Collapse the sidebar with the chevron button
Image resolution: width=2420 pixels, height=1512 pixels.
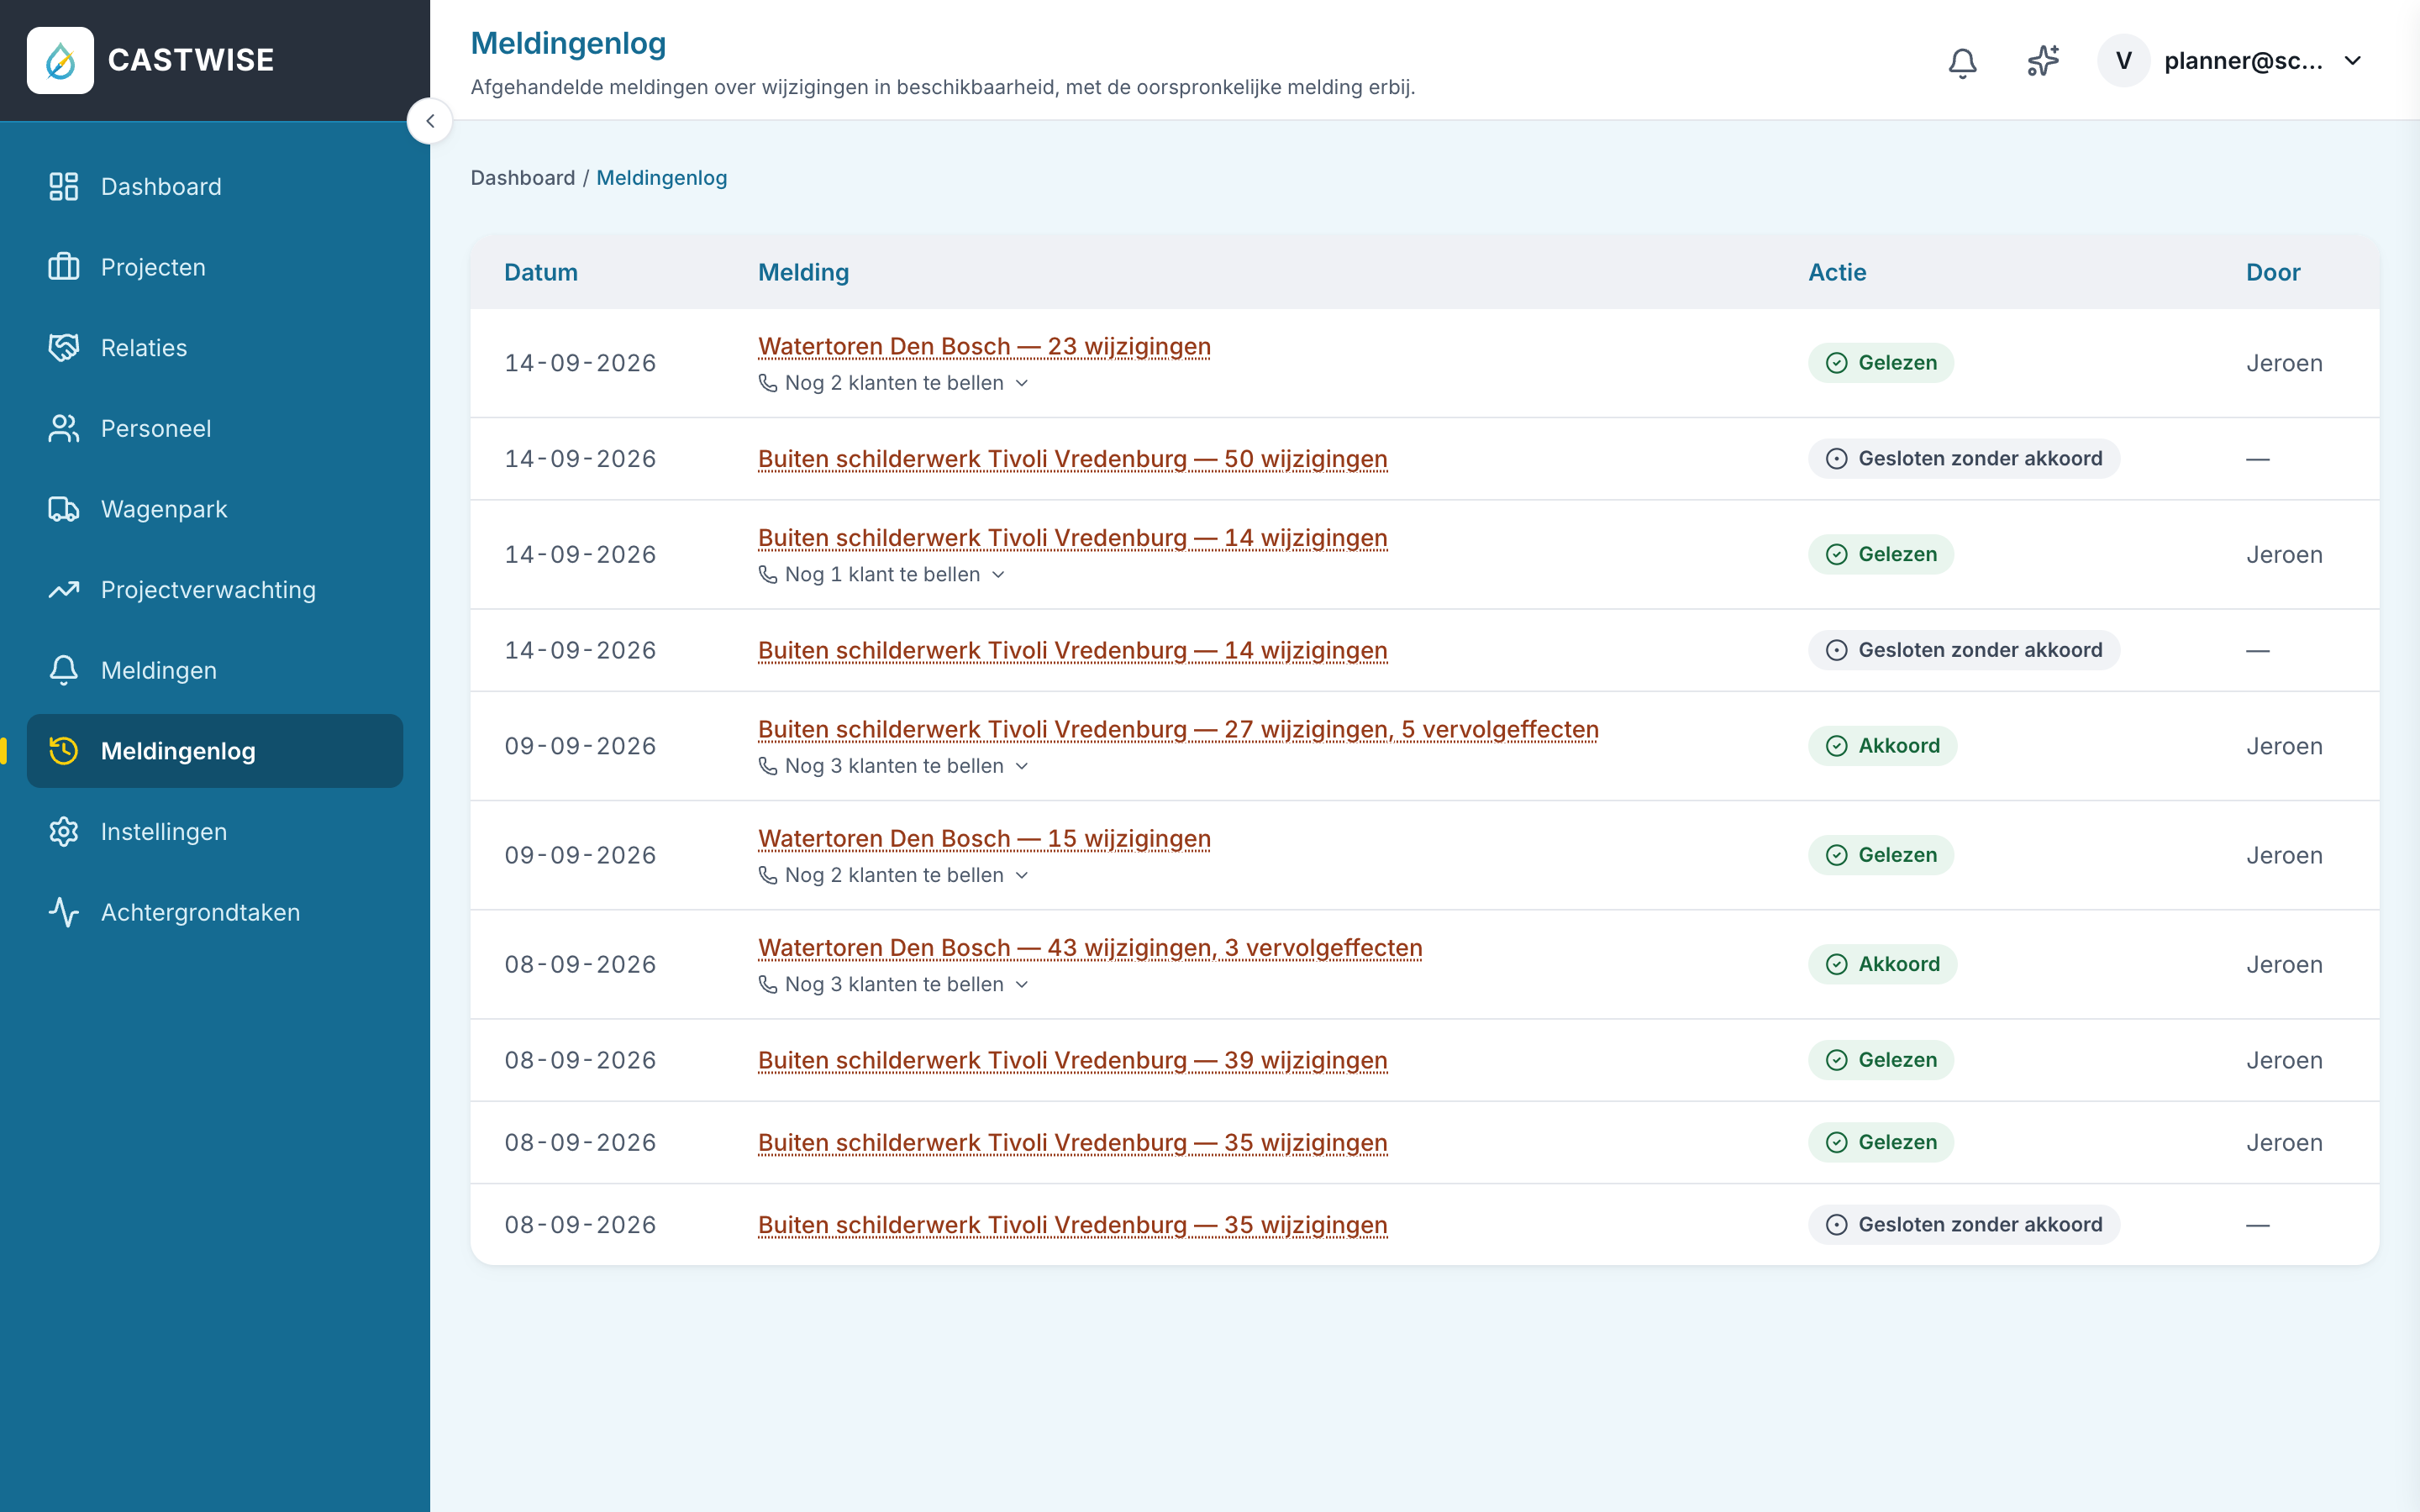pos(430,121)
